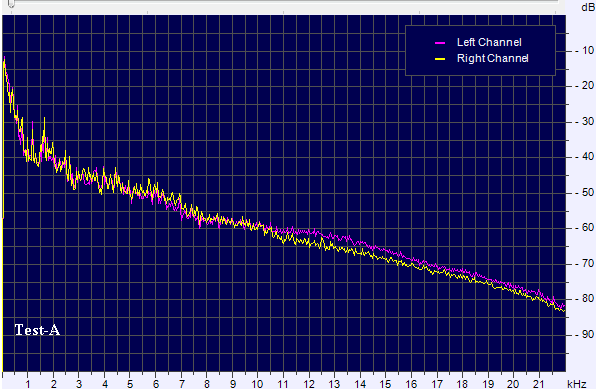Click the "15" kHz frequency axis label
Image resolution: width=596 pixels, height=389 pixels.
tap(385, 384)
